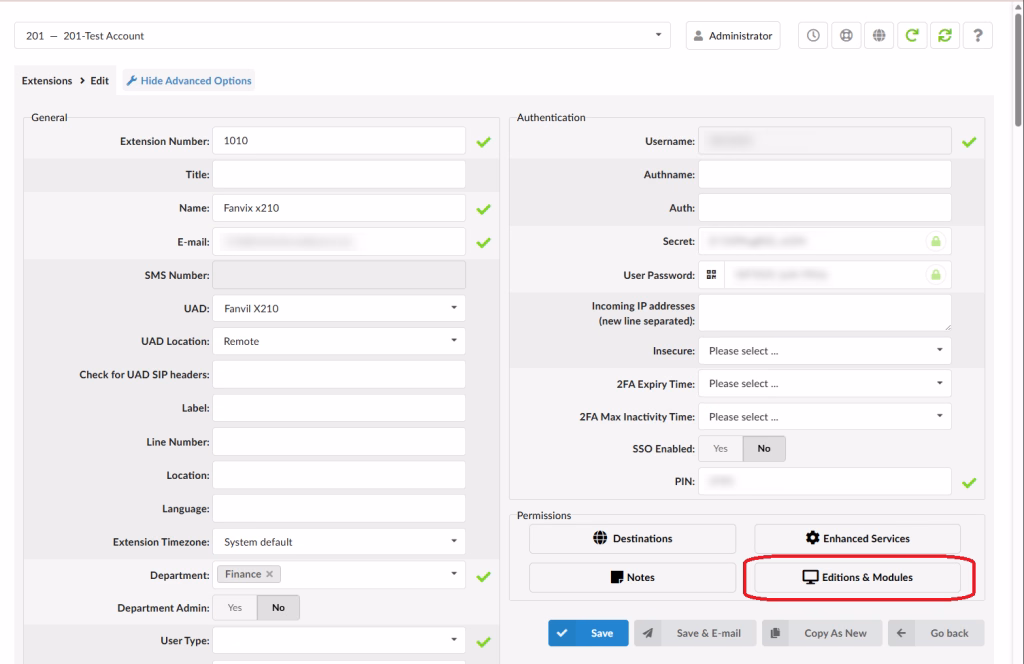Remove the Finance department tag
This screenshot has width=1024, height=664.
click(x=270, y=574)
